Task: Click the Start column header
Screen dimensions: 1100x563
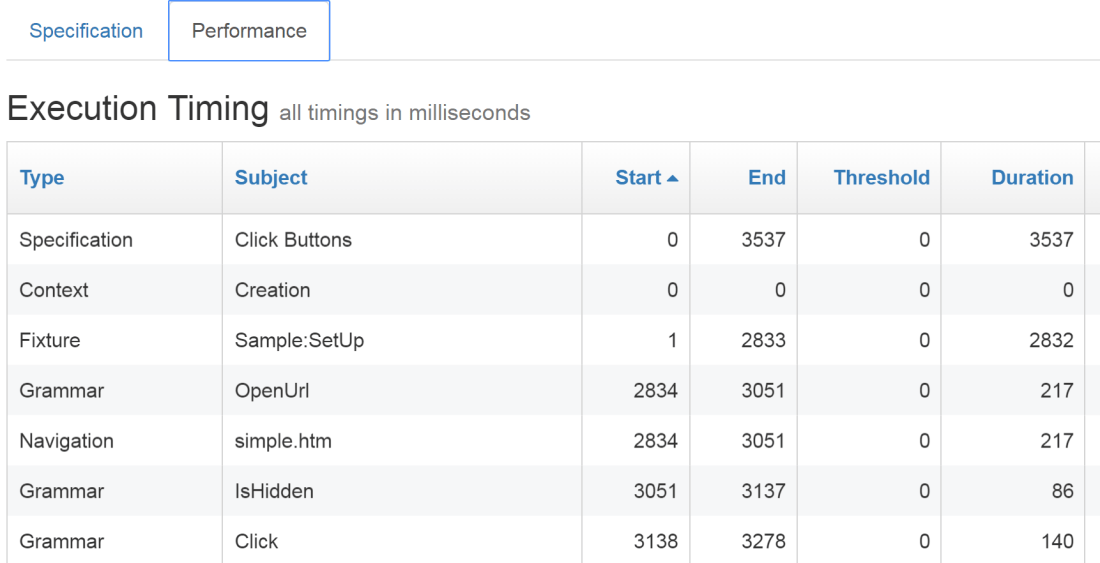Action: coord(638,178)
